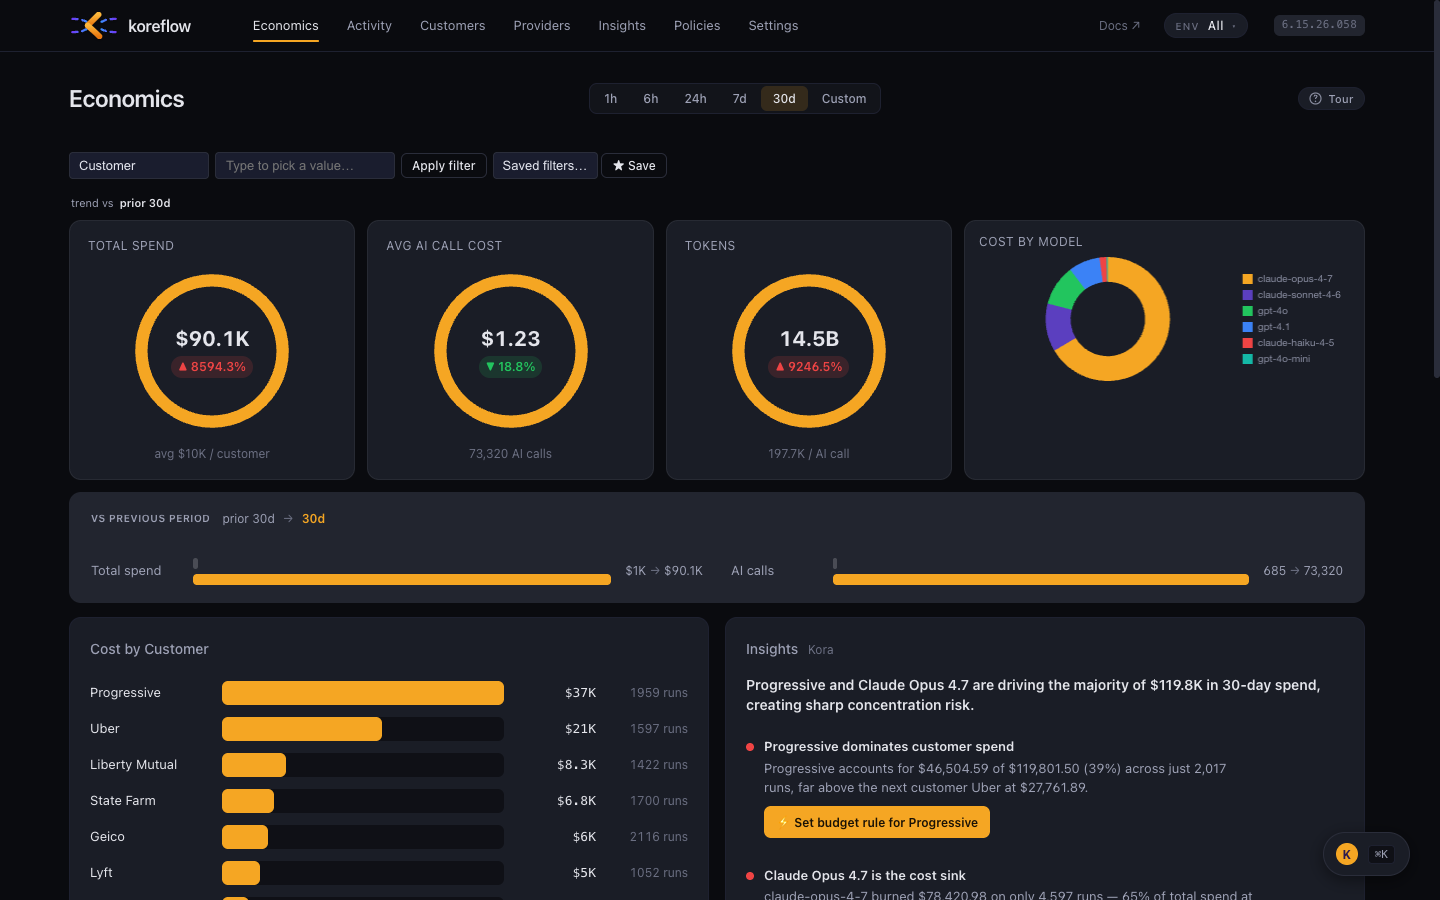Select the State Farm customer row

[389, 801]
